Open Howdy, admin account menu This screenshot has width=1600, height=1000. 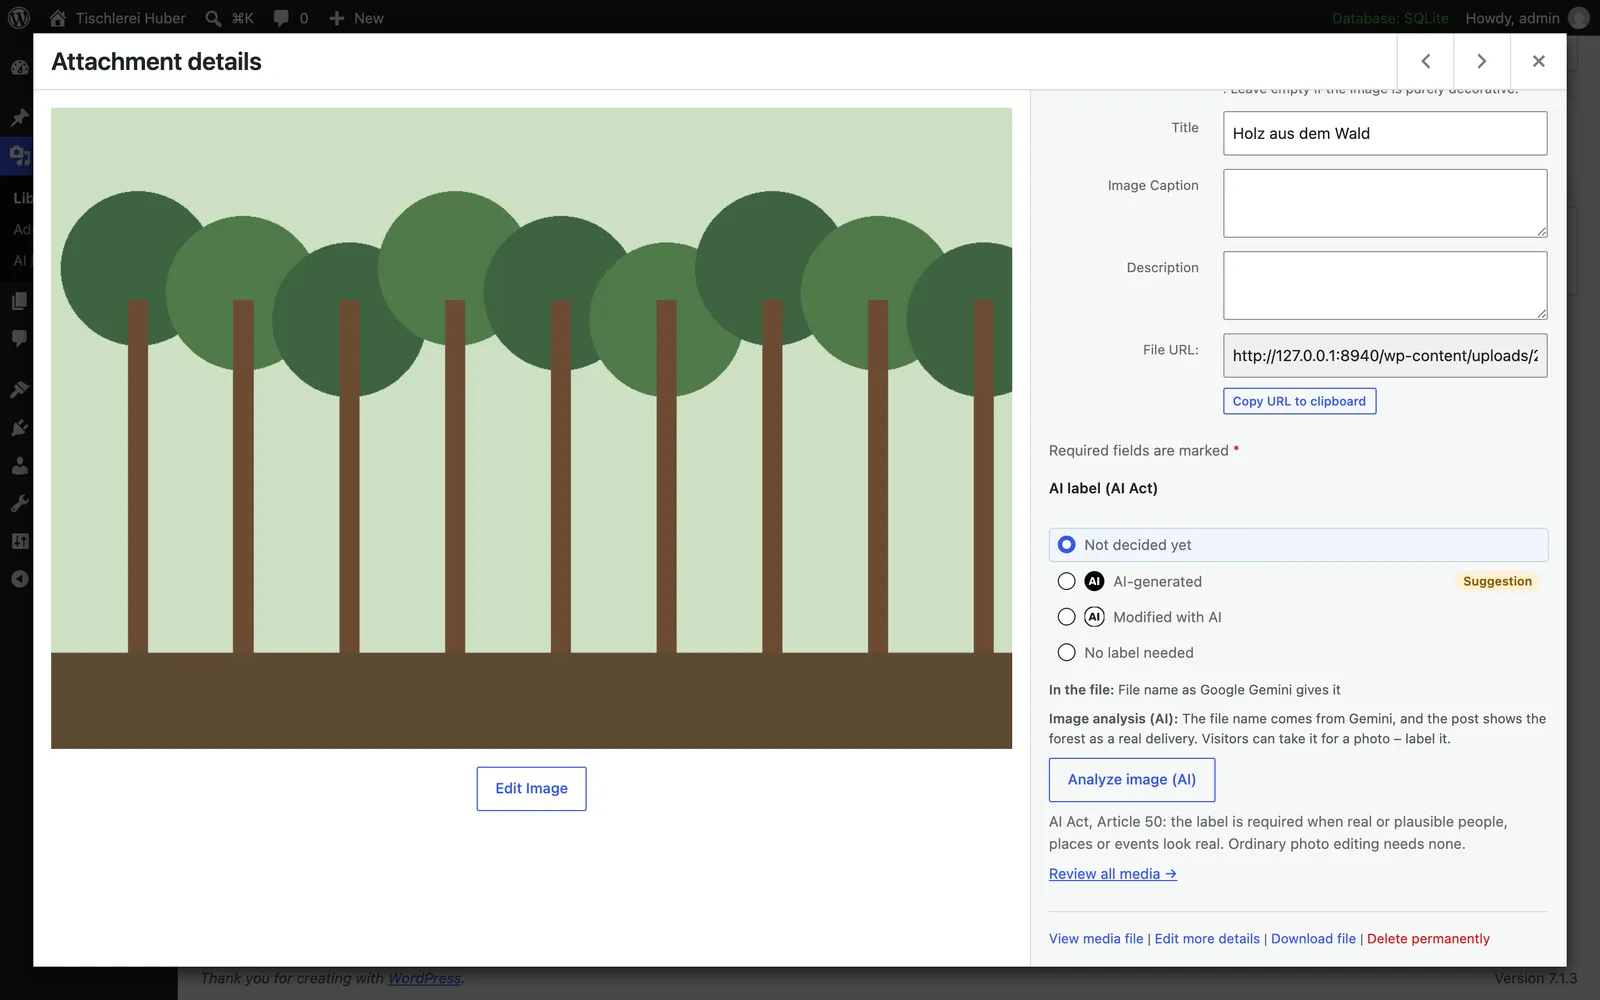coord(1526,18)
